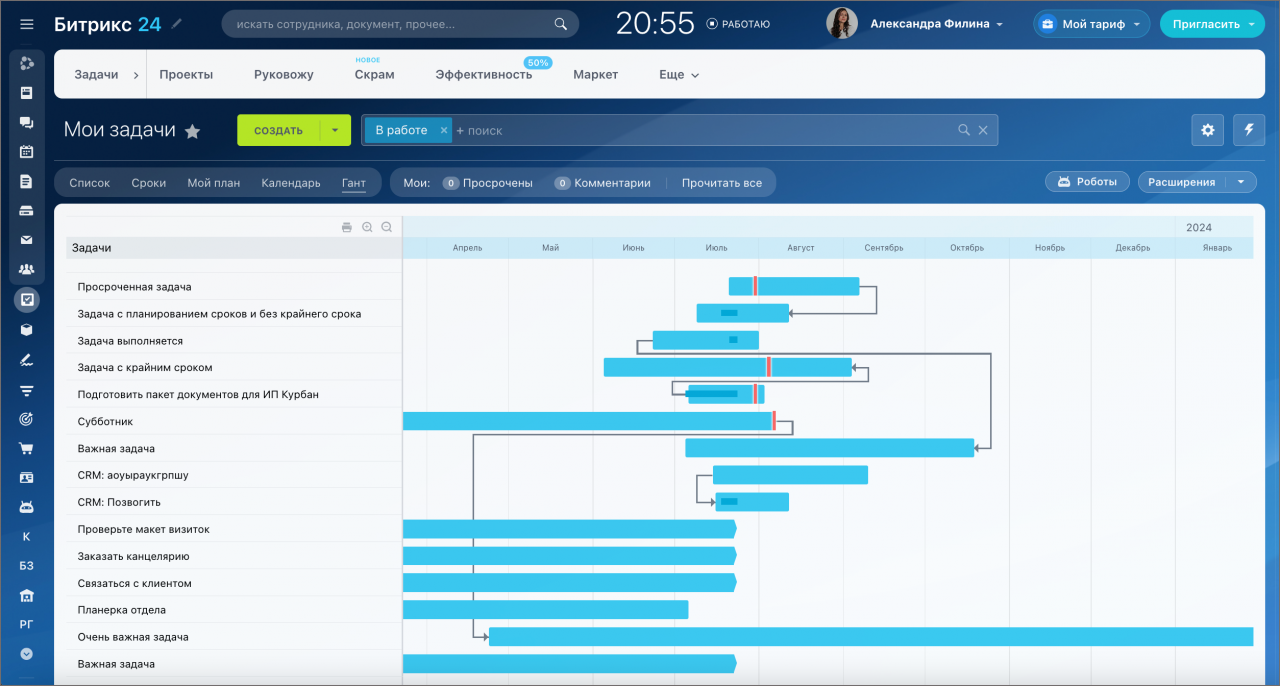Click the mail envelope sidebar icon
Screen dimensions: 1280x686
coord(27,240)
